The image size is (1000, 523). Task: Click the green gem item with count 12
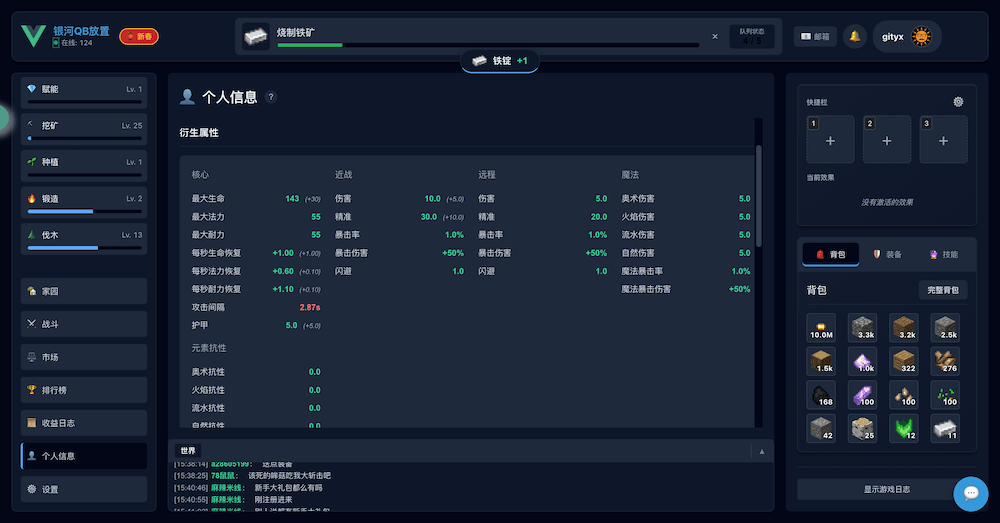(x=904, y=428)
